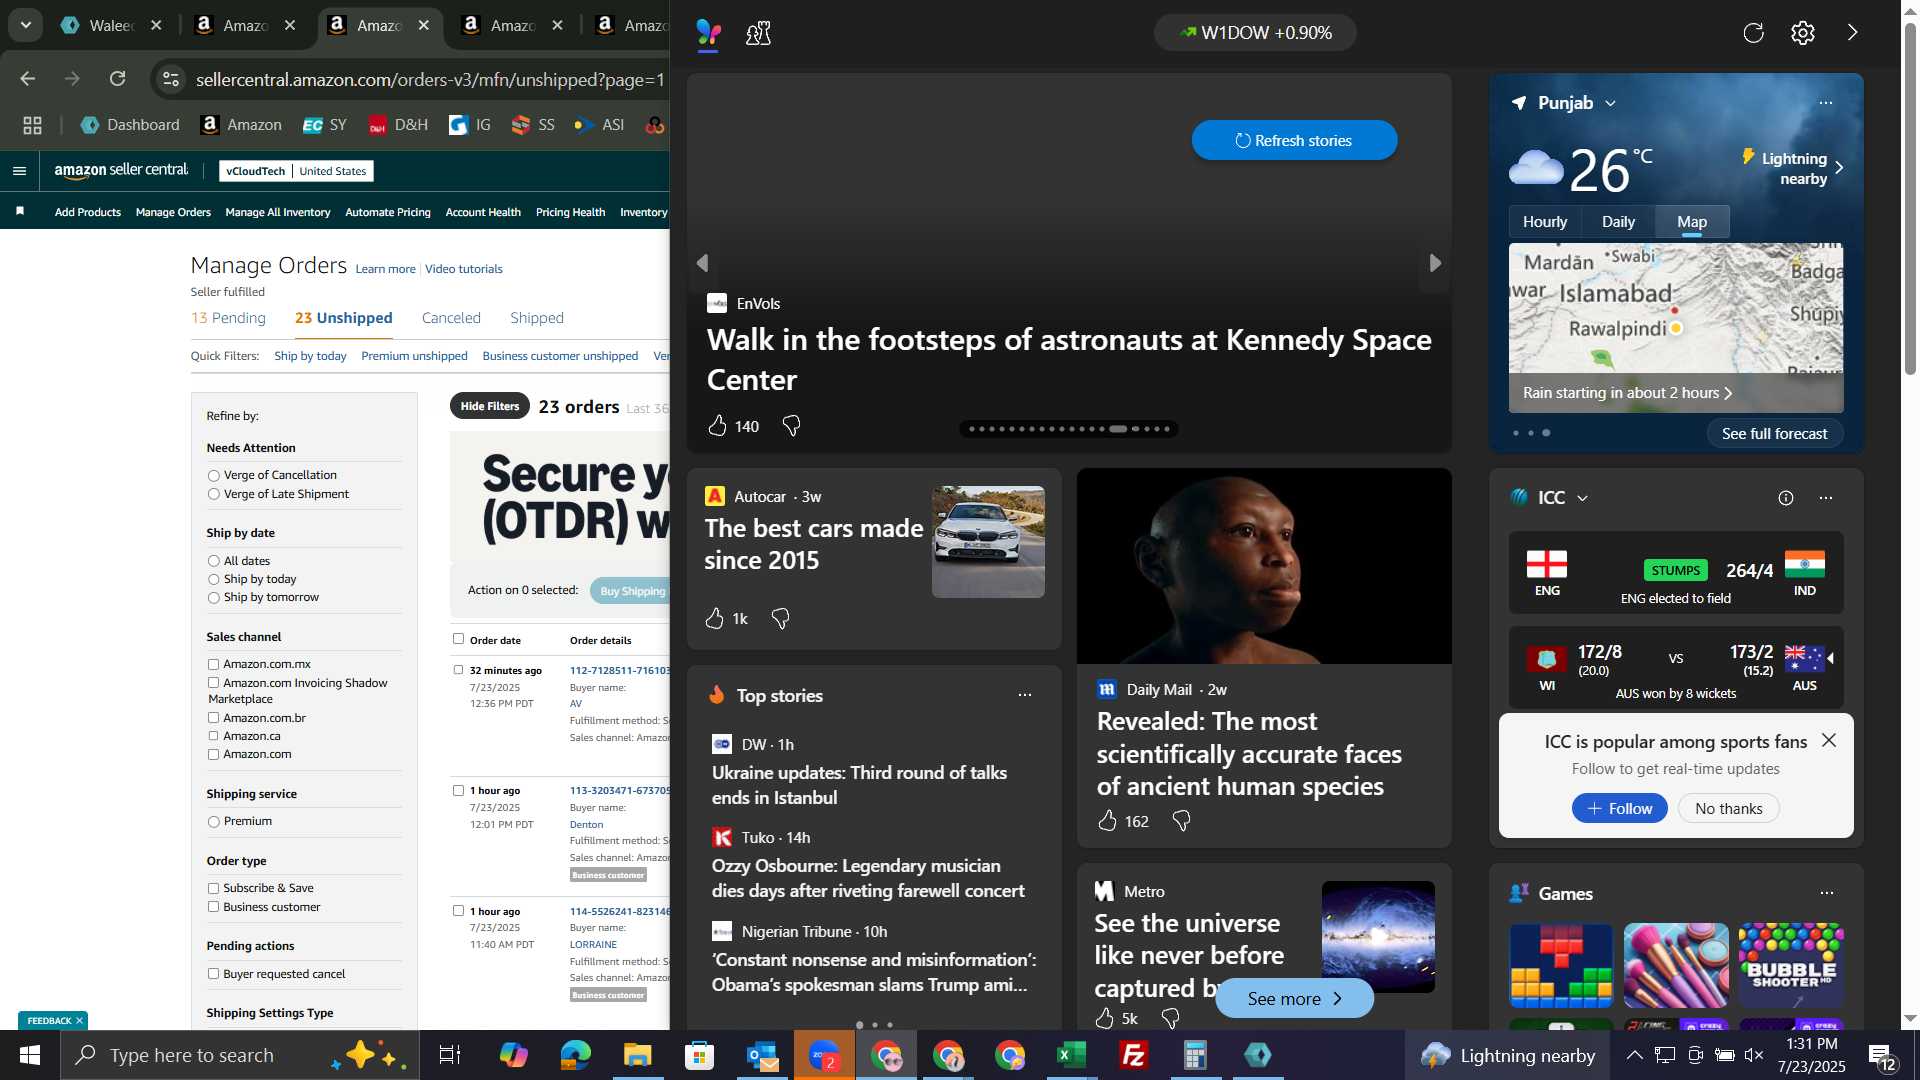
Task: Advance to the next headline story
Action: pyautogui.click(x=1436, y=263)
